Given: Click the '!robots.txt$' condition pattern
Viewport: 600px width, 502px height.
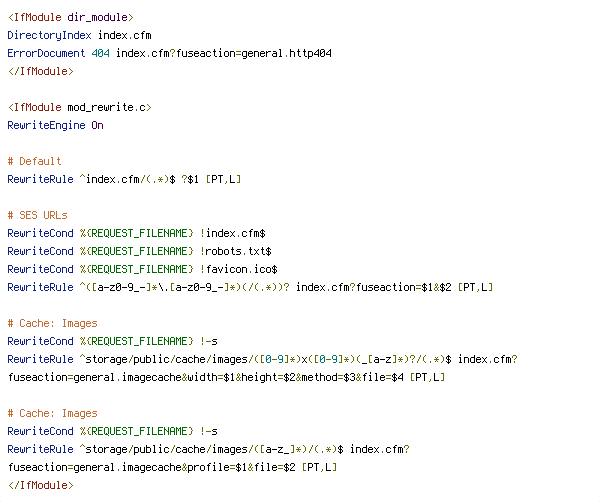Looking at the screenshot, I should pyautogui.click(x=236, y=251).
